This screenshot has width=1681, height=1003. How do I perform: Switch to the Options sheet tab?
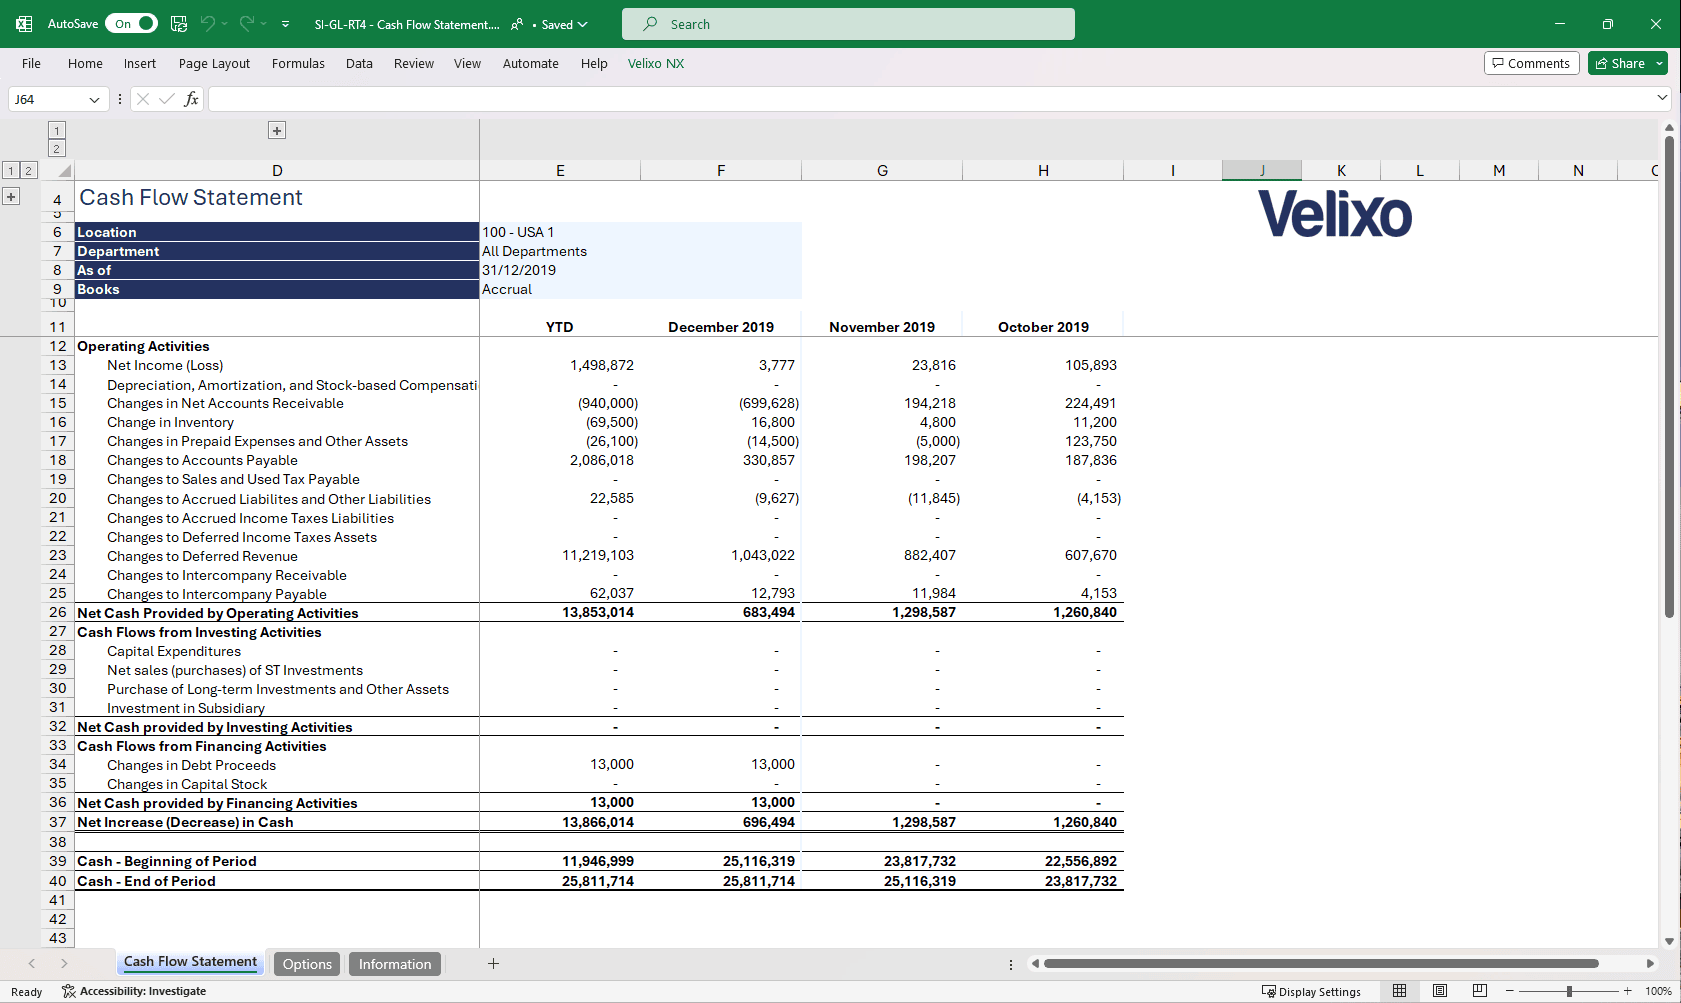pos(307,964)
